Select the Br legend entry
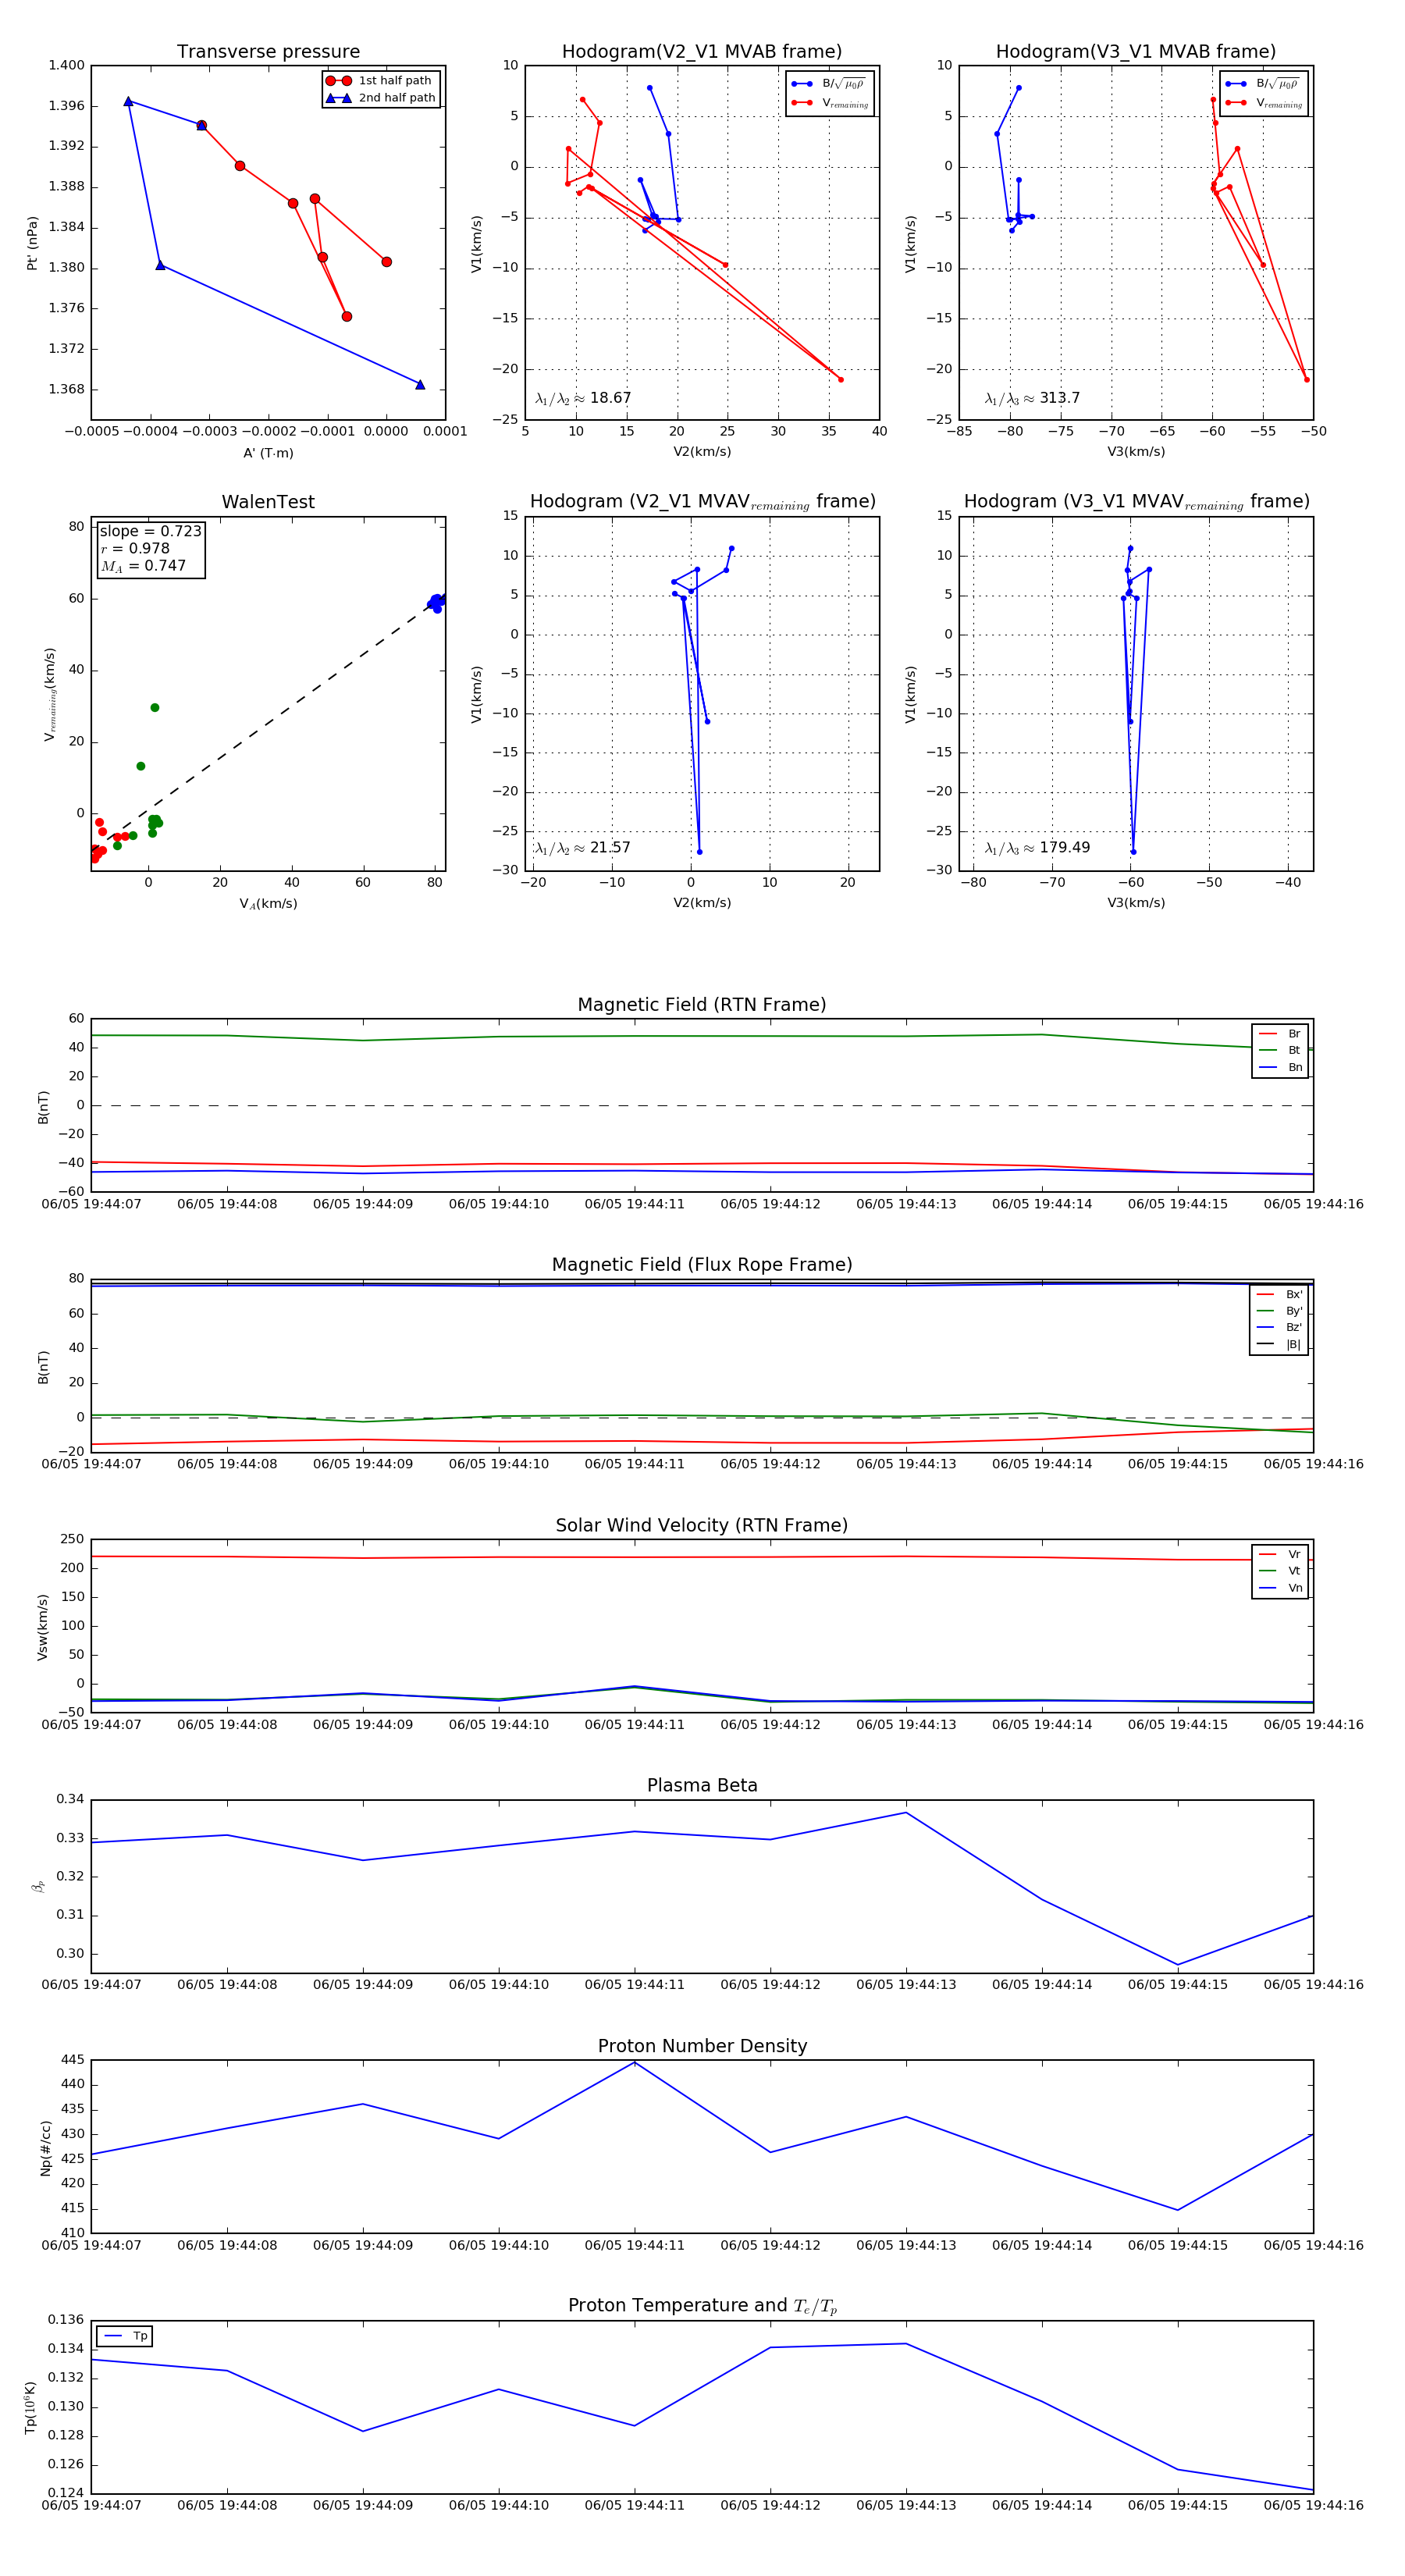This screenshot has width=1405, height=2576. tap(1280, 1034)
